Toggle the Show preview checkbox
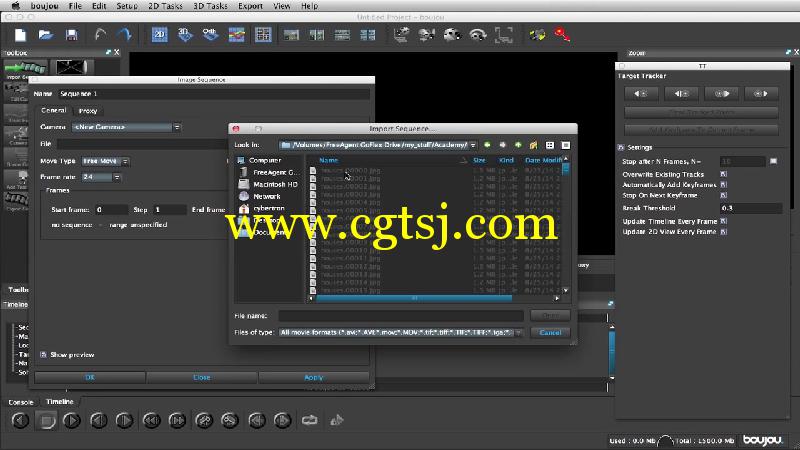 click(x=43, y=355)
